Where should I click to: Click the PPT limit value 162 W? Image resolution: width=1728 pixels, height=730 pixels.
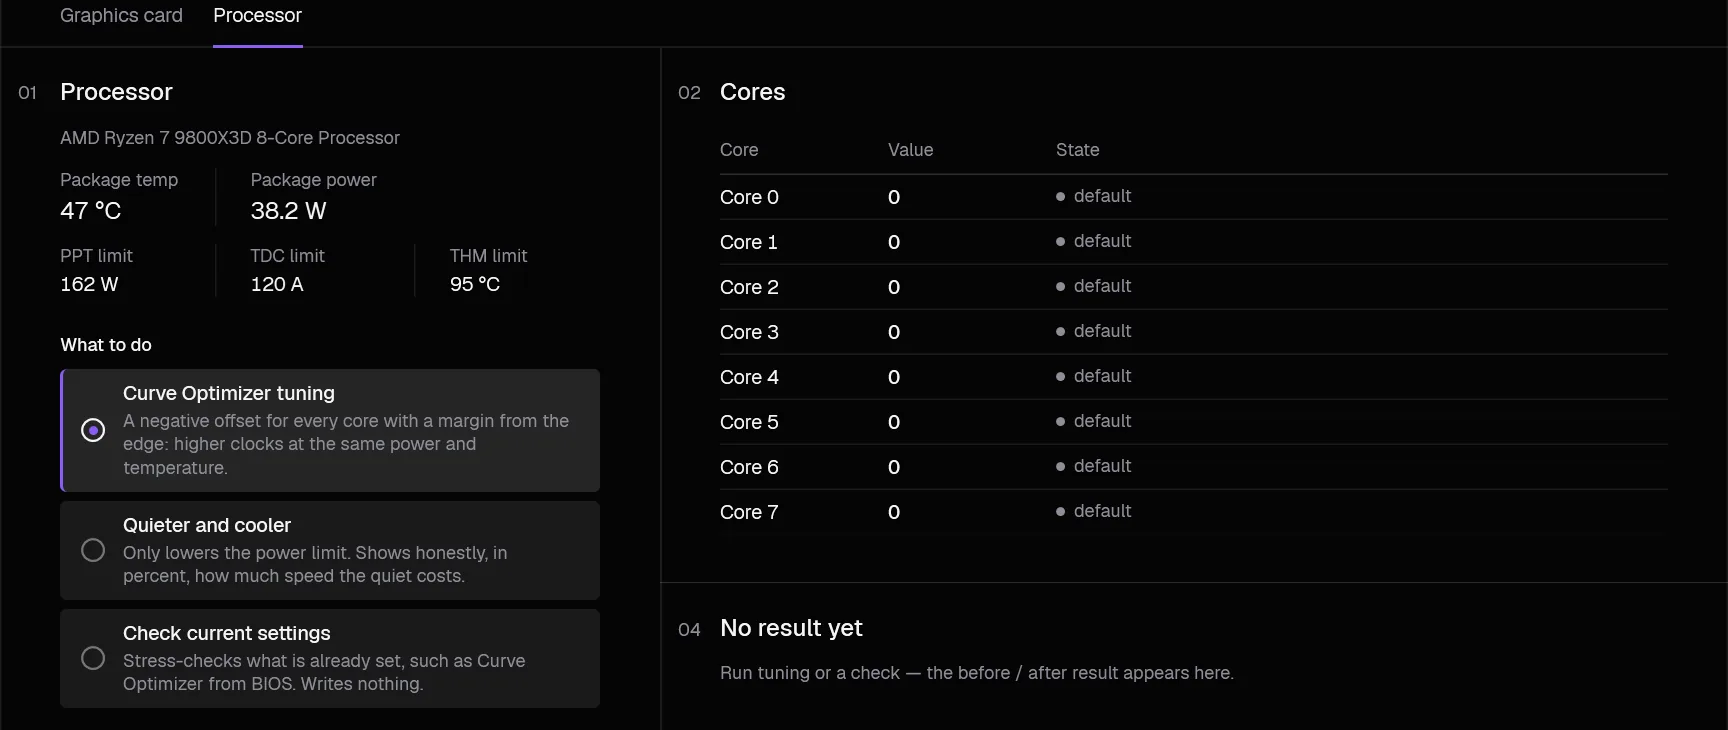click(89, 284)
